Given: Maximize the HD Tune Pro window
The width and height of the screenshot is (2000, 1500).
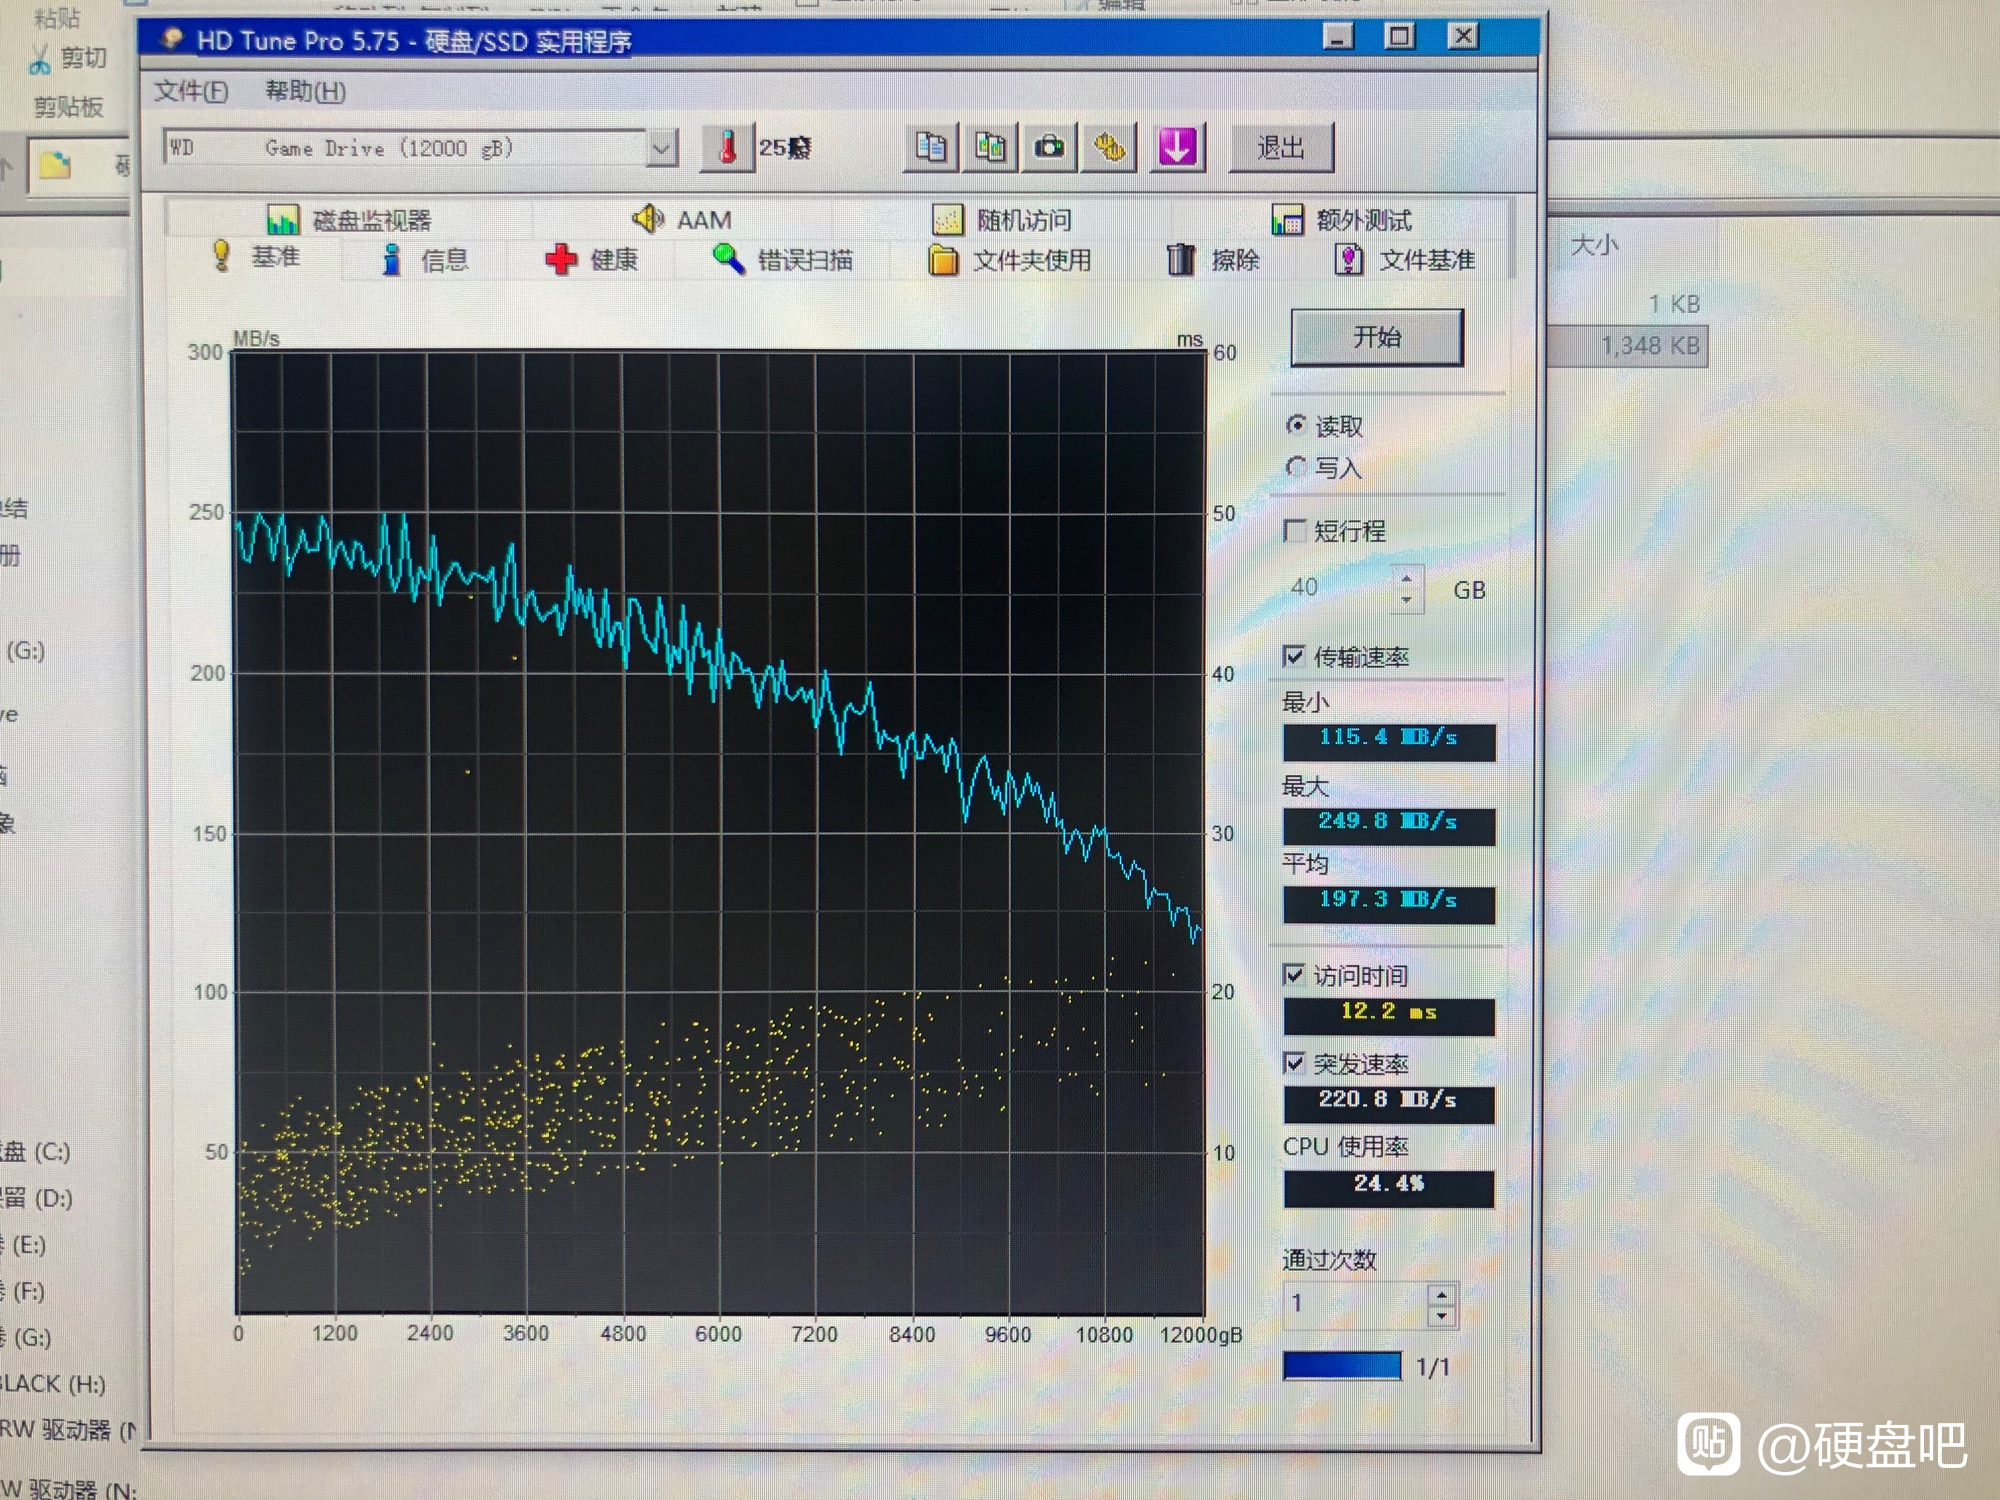Looking at the screenshot, I should [1399, 37].
